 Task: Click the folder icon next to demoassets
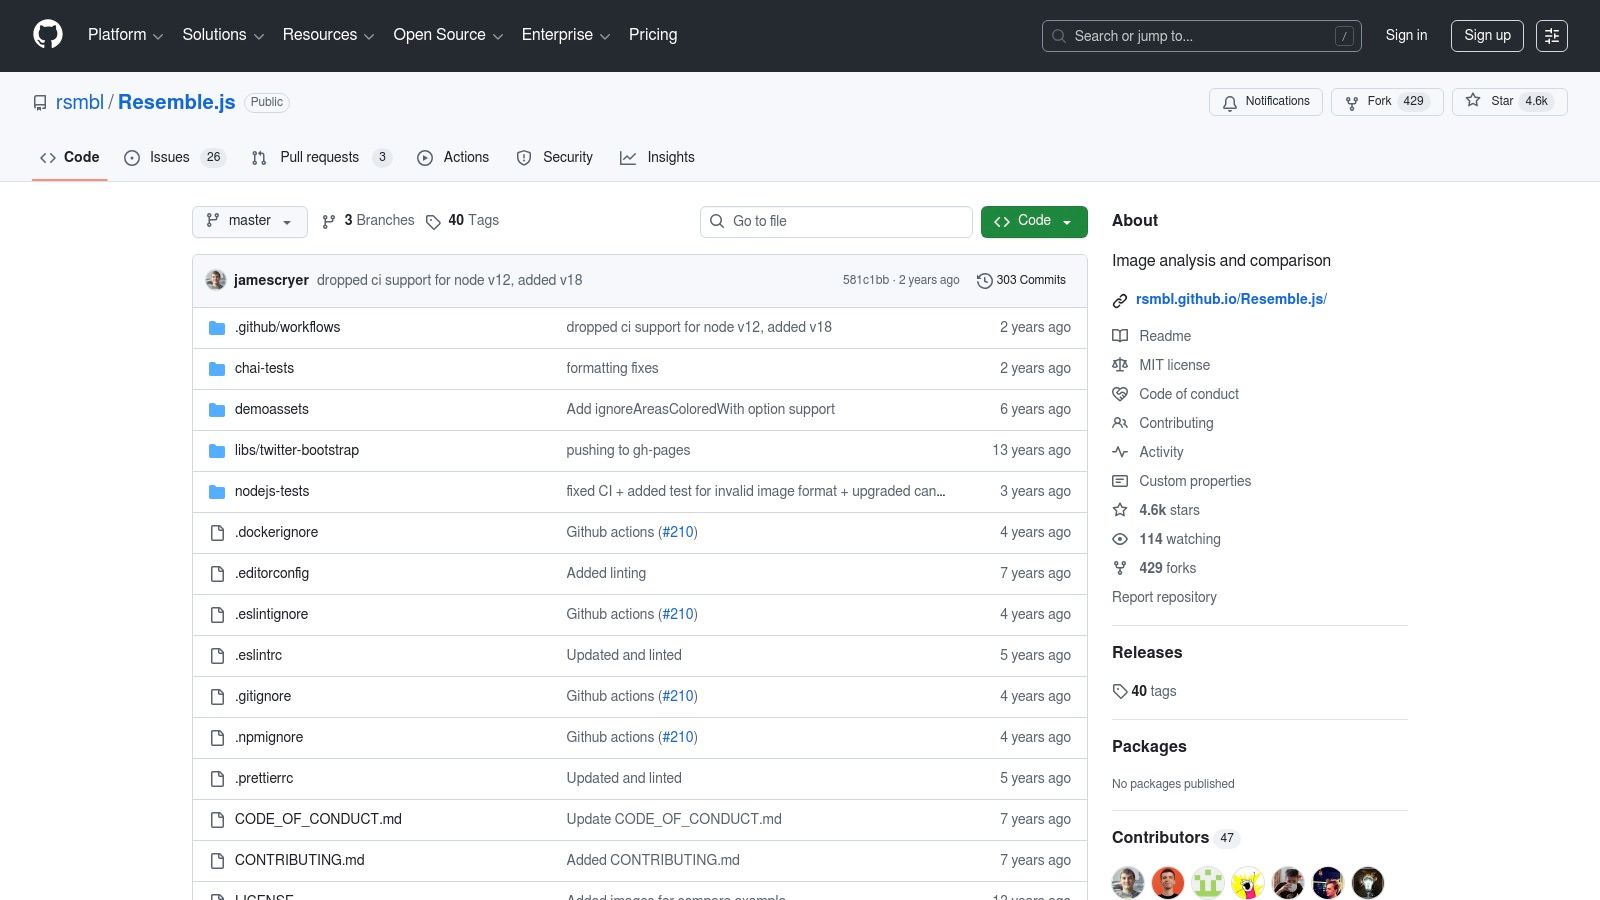[x=217, y=409]
